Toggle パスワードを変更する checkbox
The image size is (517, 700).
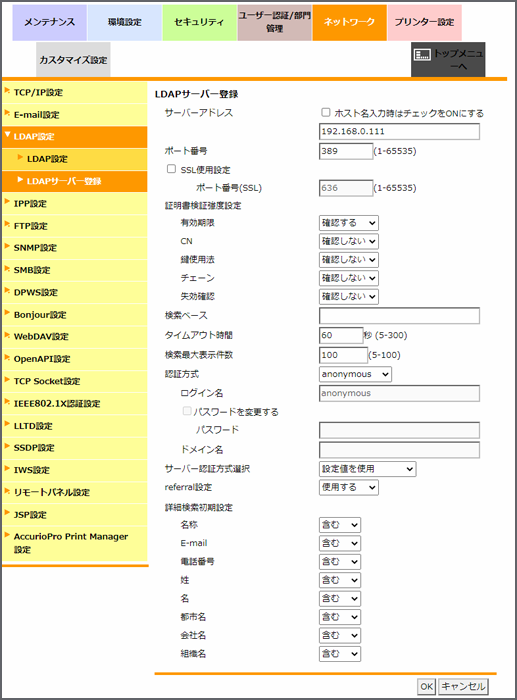point(187,411)
